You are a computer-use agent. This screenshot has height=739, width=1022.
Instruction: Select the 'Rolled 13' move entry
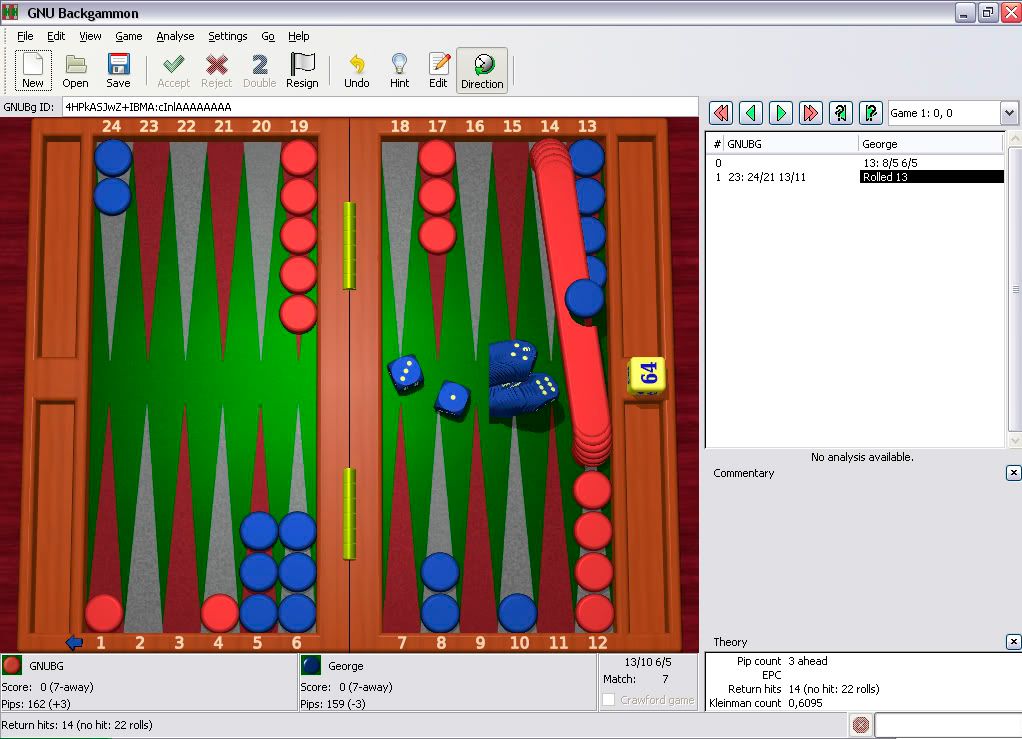click(930, 177)
